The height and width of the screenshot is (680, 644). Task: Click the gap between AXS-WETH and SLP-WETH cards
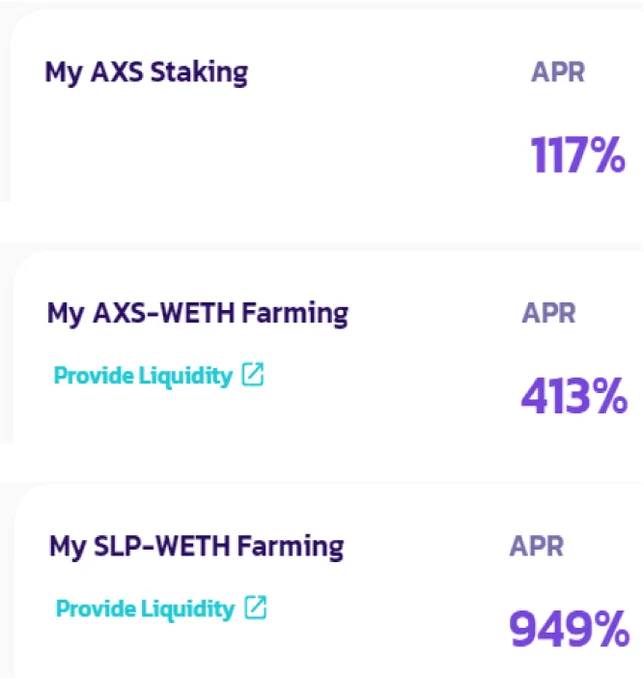pos(322,463)
